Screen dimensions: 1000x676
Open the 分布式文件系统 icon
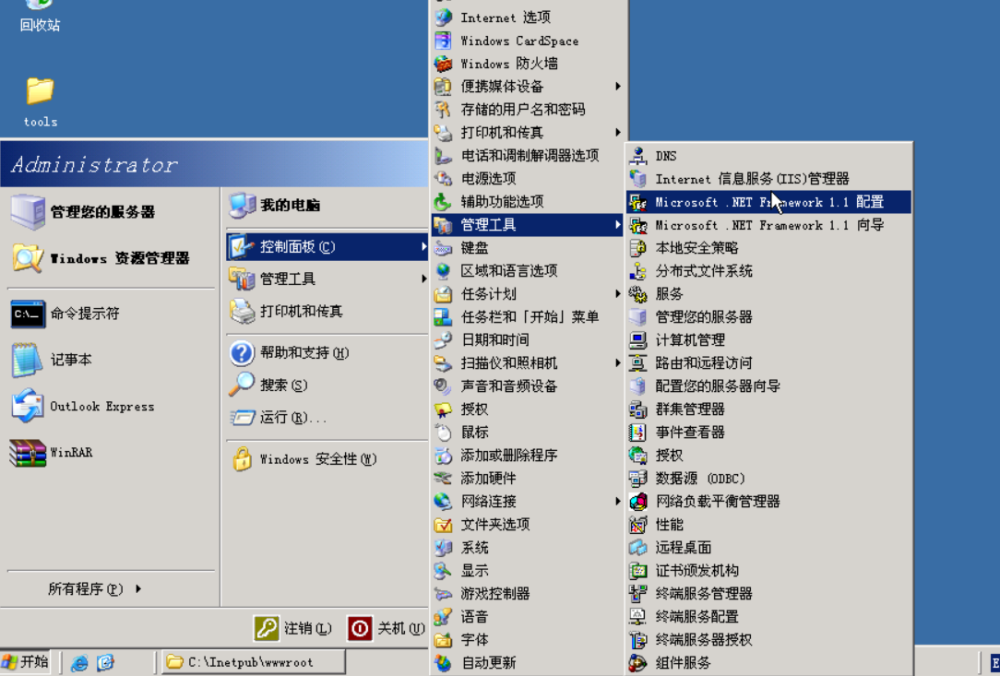(x=638, y=271)
